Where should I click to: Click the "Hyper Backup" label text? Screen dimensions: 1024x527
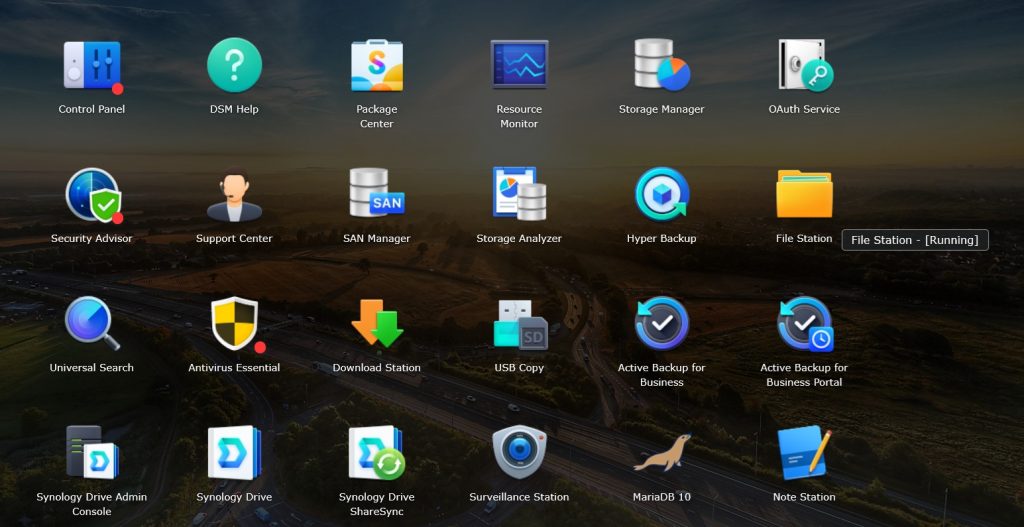662,238
